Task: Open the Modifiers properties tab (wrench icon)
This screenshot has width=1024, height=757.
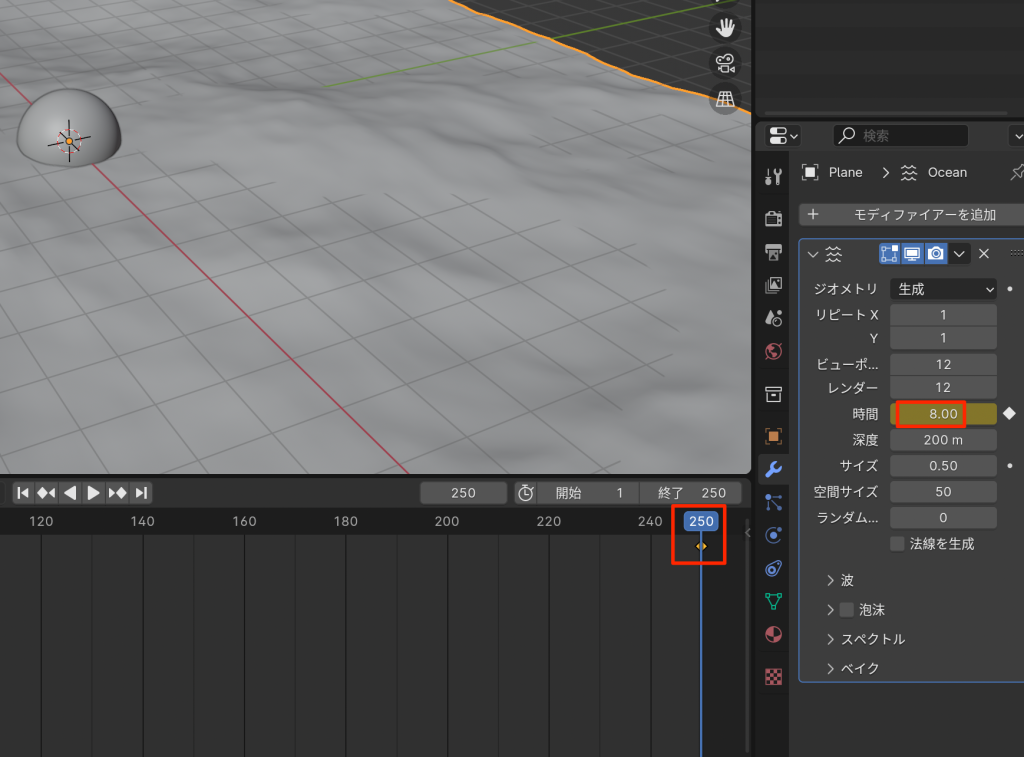Action: coord(773,469)
